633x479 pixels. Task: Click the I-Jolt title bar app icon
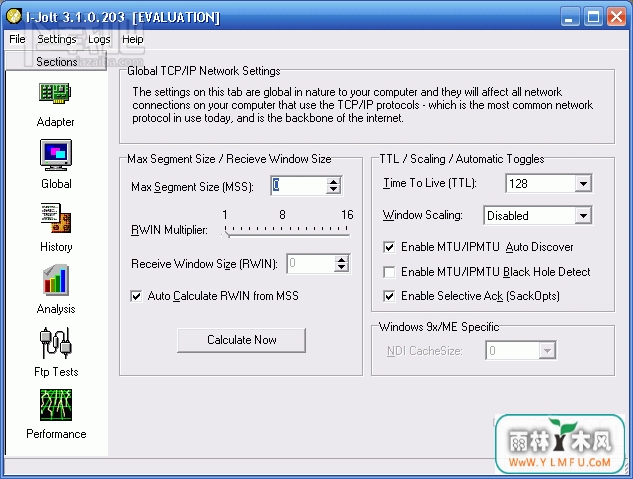[14, 16]
